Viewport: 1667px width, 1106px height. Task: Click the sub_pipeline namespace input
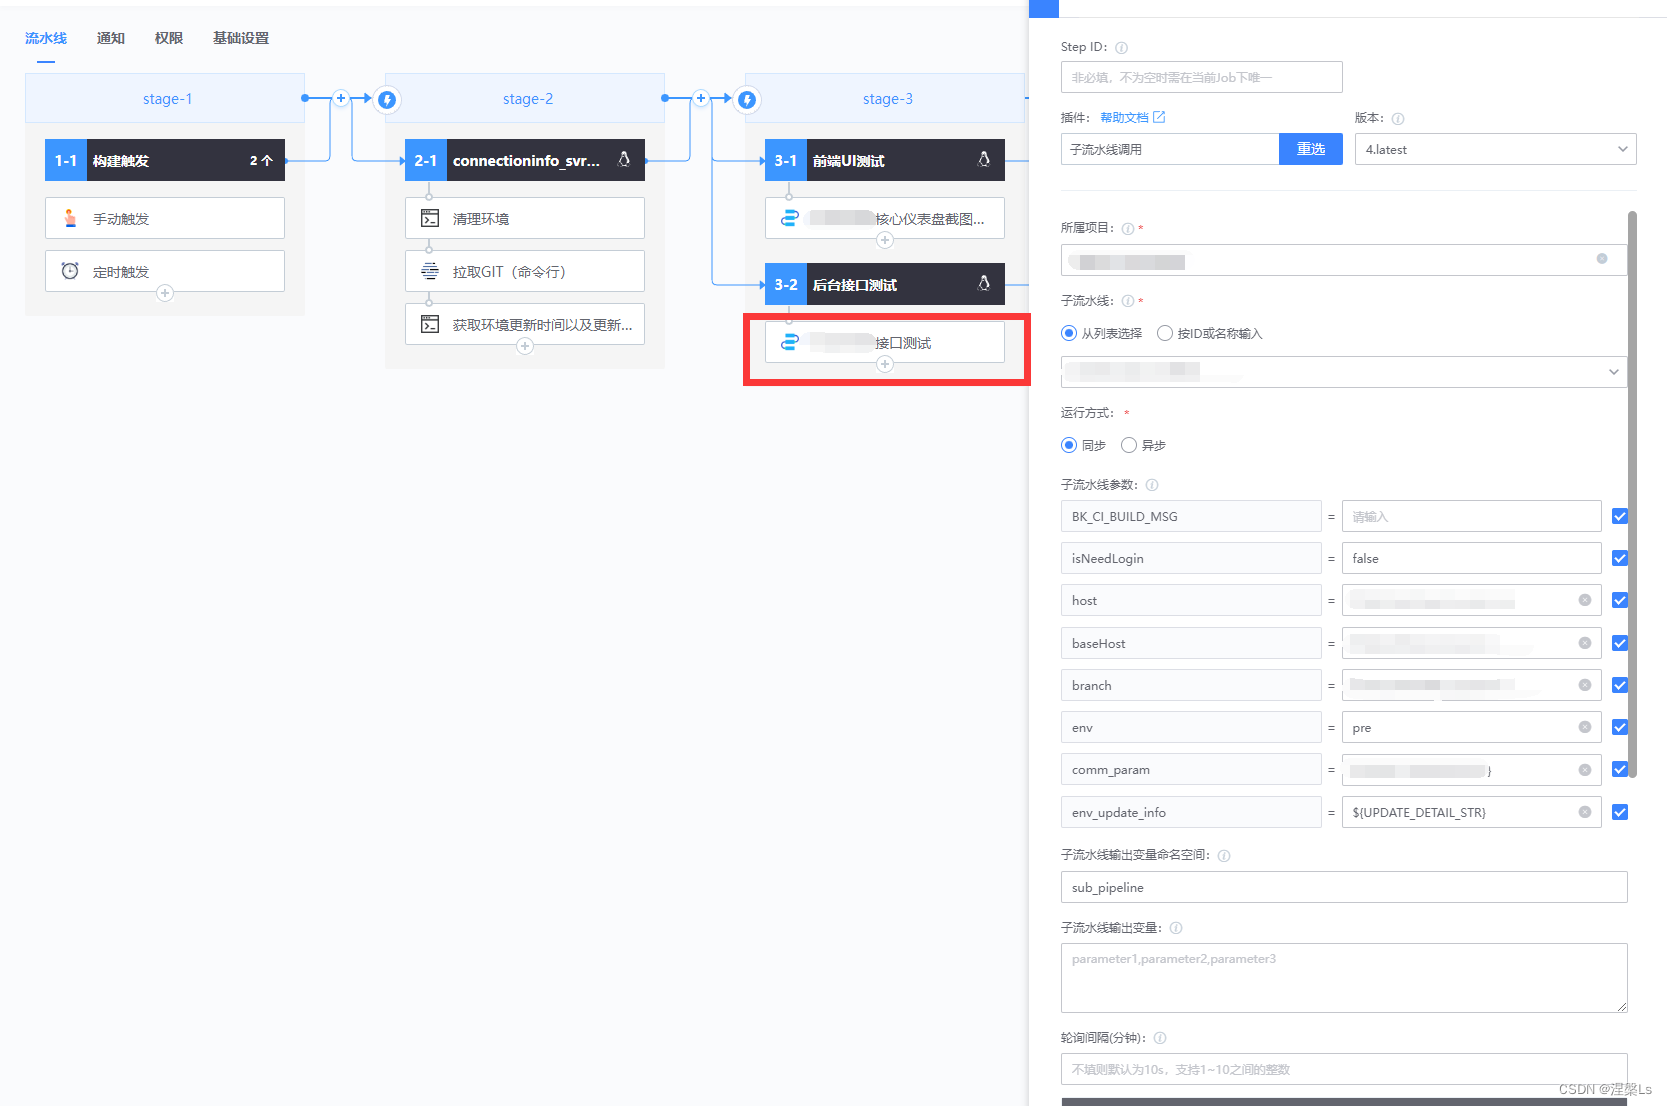pyautogui.click(x=1344, y=887)
